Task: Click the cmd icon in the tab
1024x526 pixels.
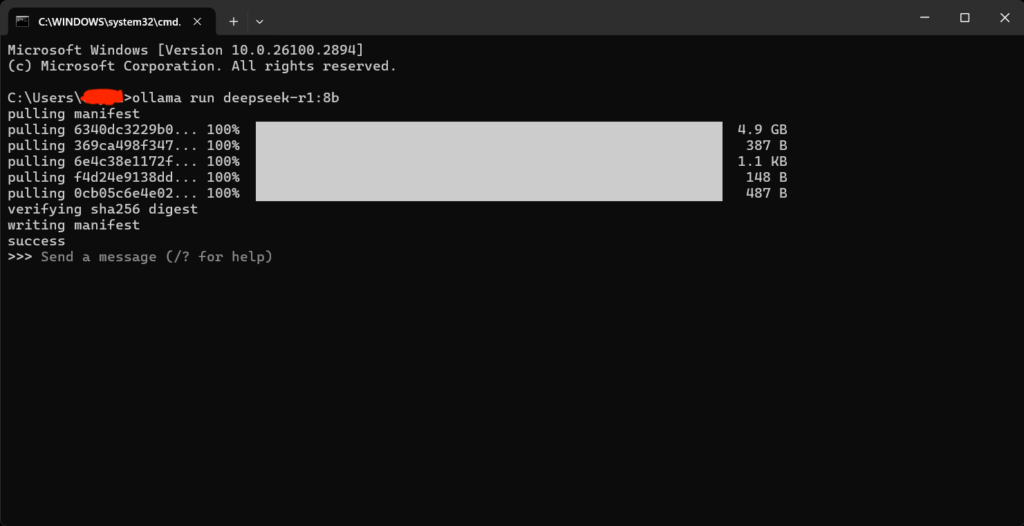Action: click(x=22, y=21)
